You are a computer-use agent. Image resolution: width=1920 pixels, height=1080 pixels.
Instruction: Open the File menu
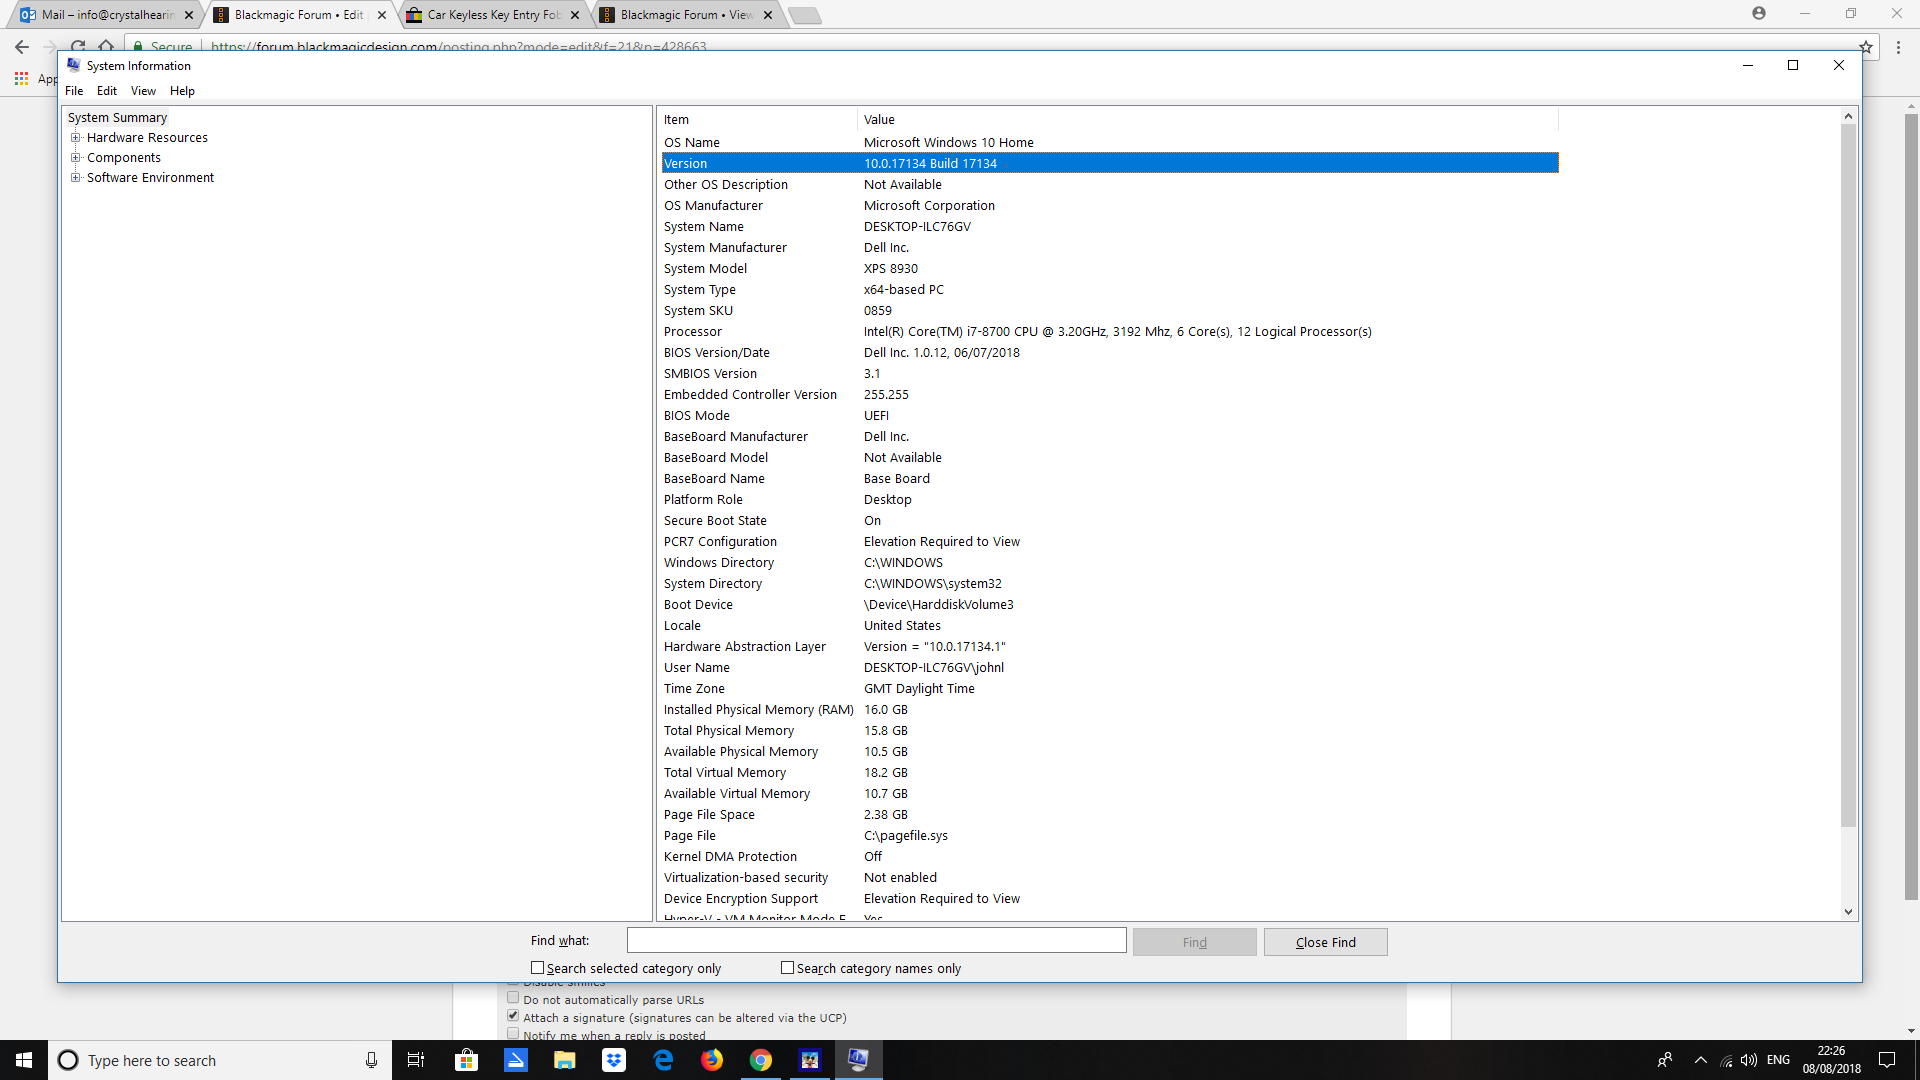(x=74, y=91)
